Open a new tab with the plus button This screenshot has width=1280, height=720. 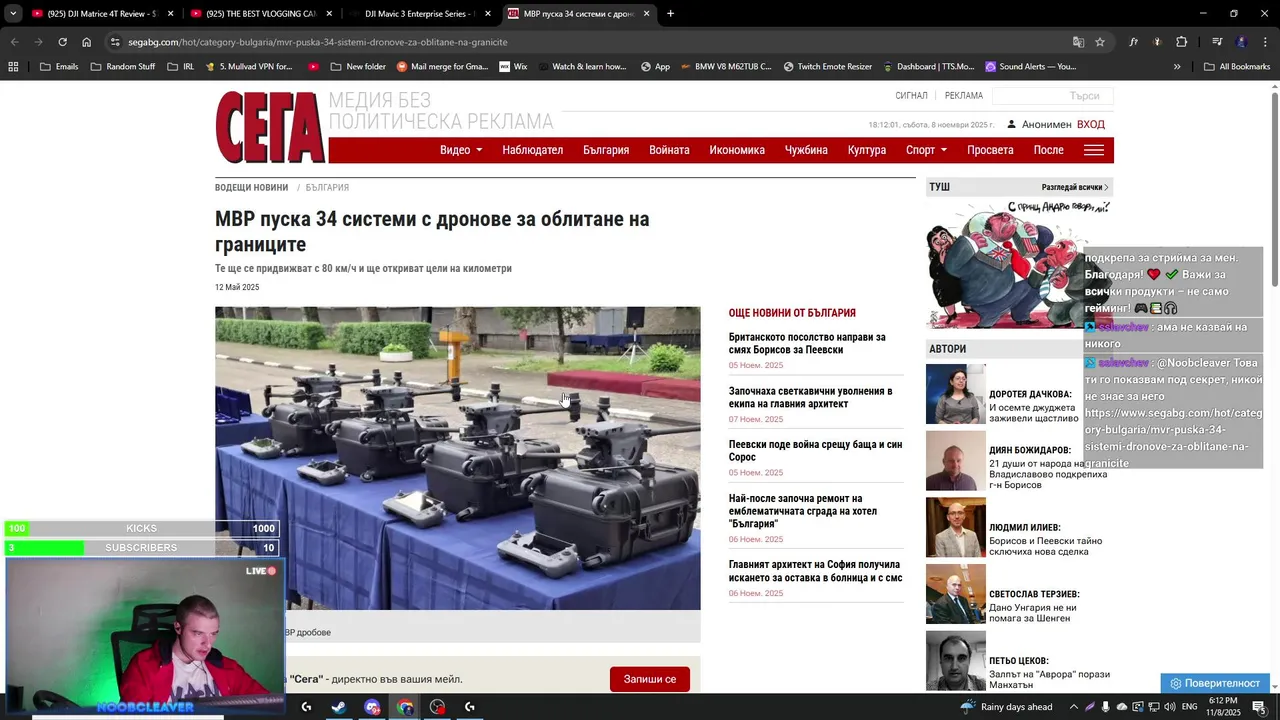point(670,14)
